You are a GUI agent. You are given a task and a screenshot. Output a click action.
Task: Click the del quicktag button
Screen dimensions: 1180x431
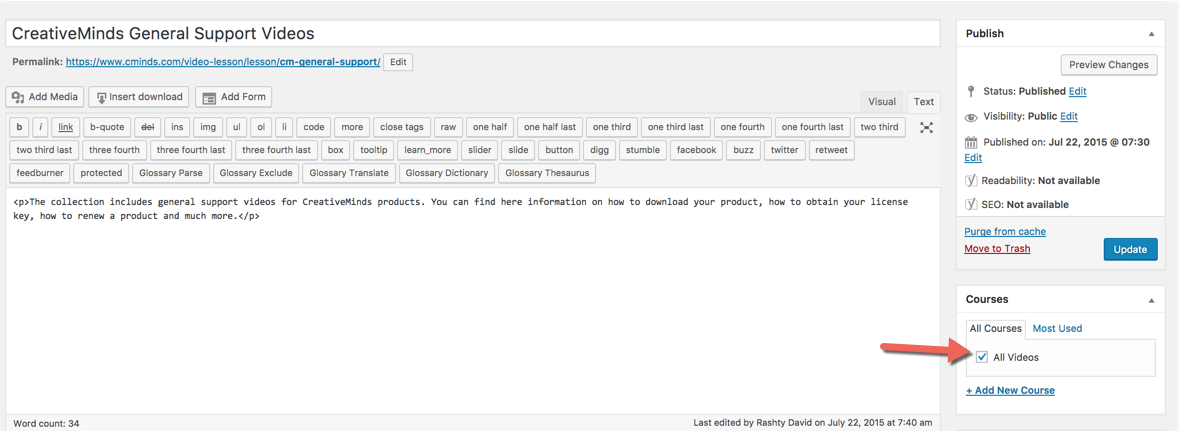[x=148, y=127]
